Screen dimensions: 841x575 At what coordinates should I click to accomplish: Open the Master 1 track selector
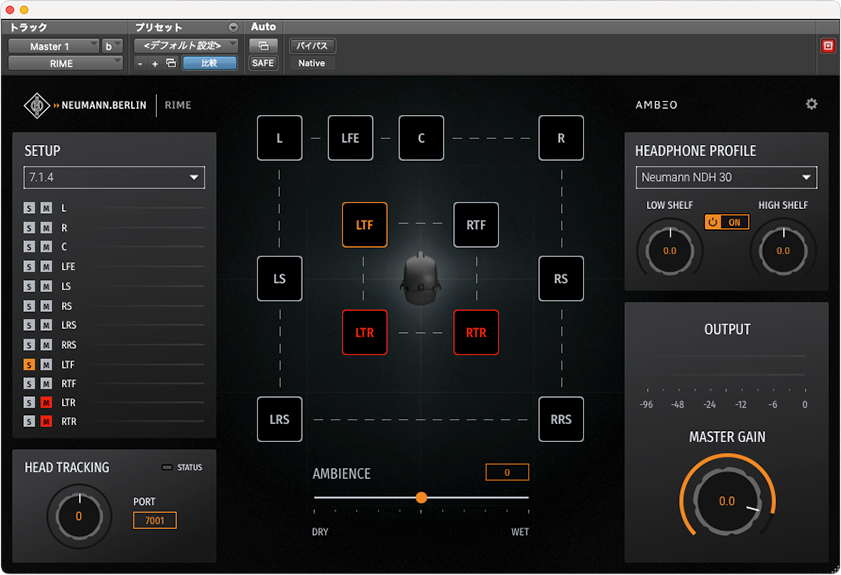click(53, 46)
